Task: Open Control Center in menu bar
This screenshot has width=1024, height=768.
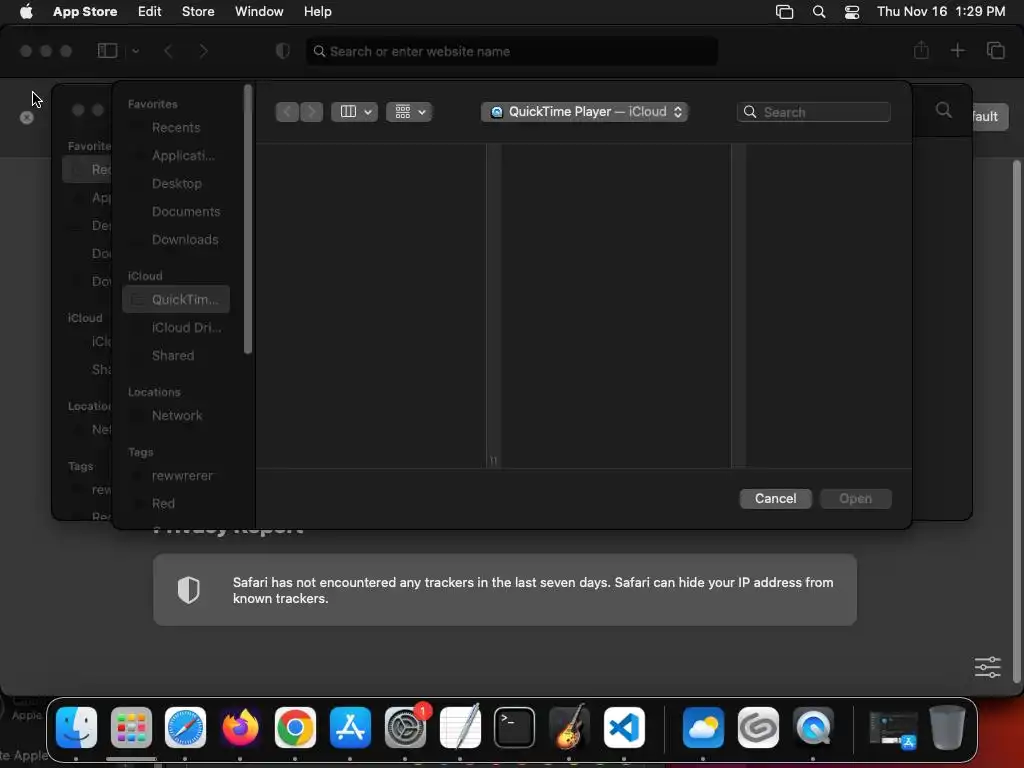Action: [852, 12]
